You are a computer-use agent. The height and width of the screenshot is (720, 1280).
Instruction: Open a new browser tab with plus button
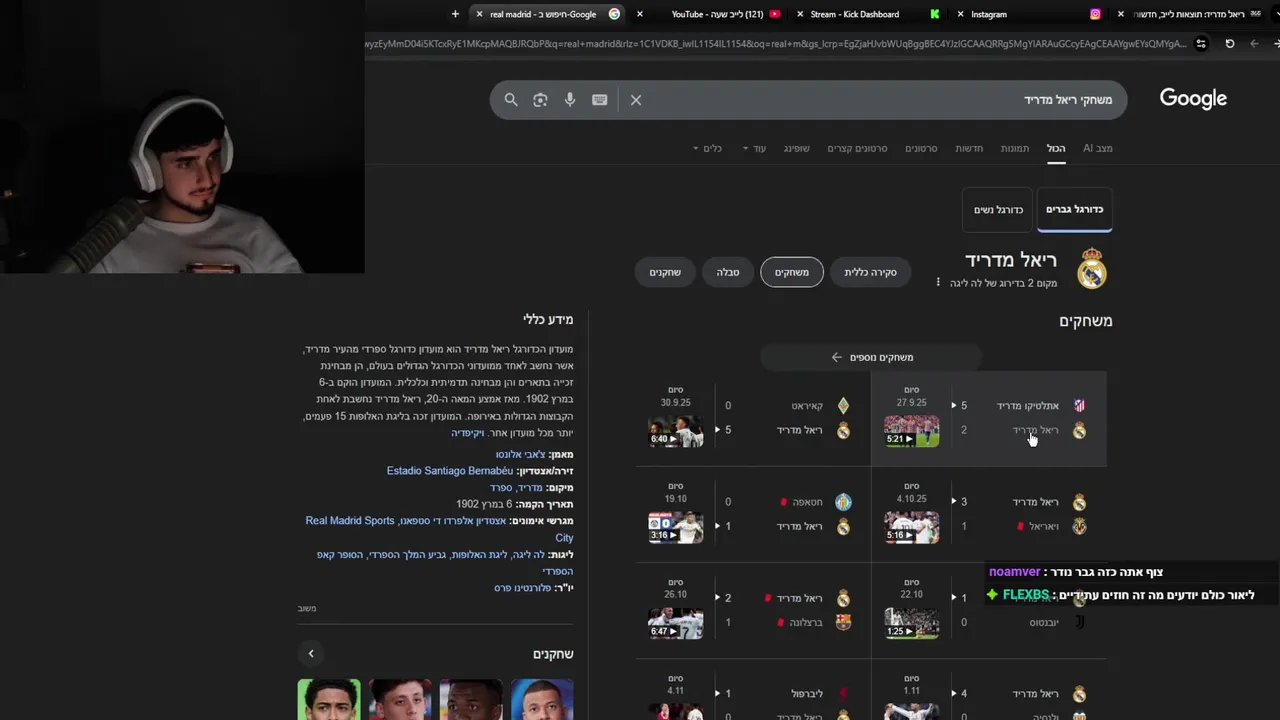455,14
